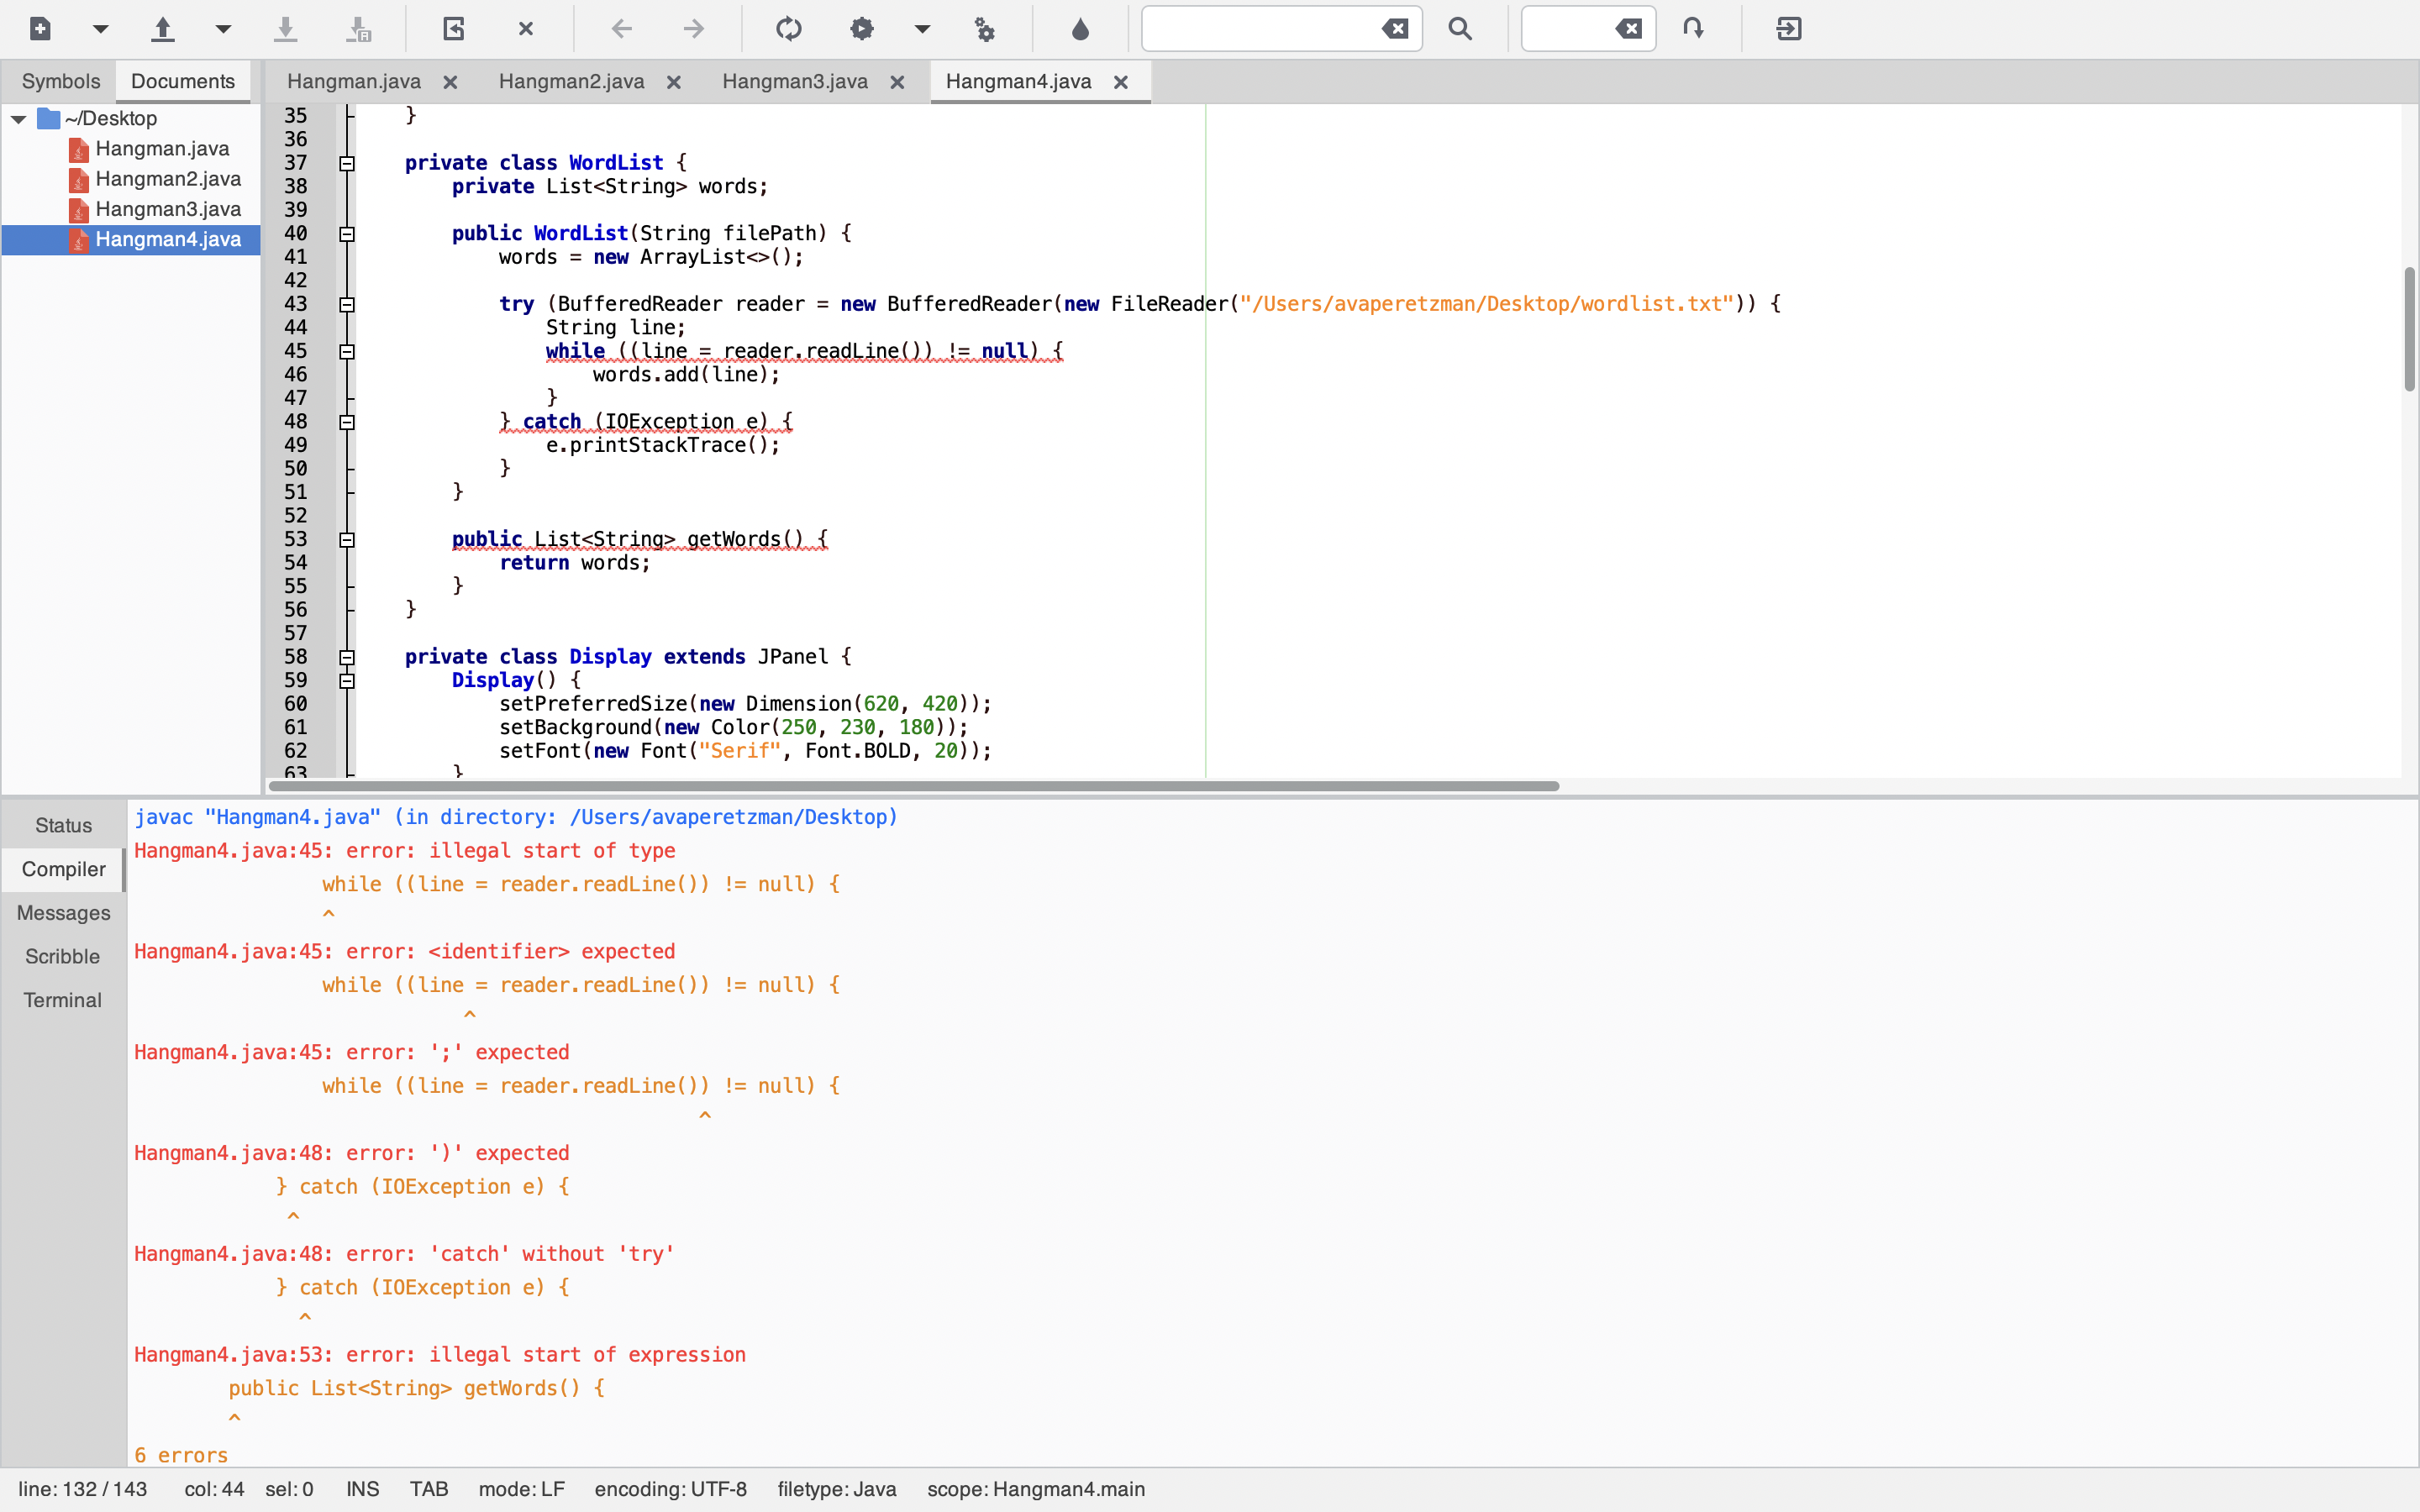2420x1512 pixels.
Task: Navigate forward one location
Action: pos(693,29)
